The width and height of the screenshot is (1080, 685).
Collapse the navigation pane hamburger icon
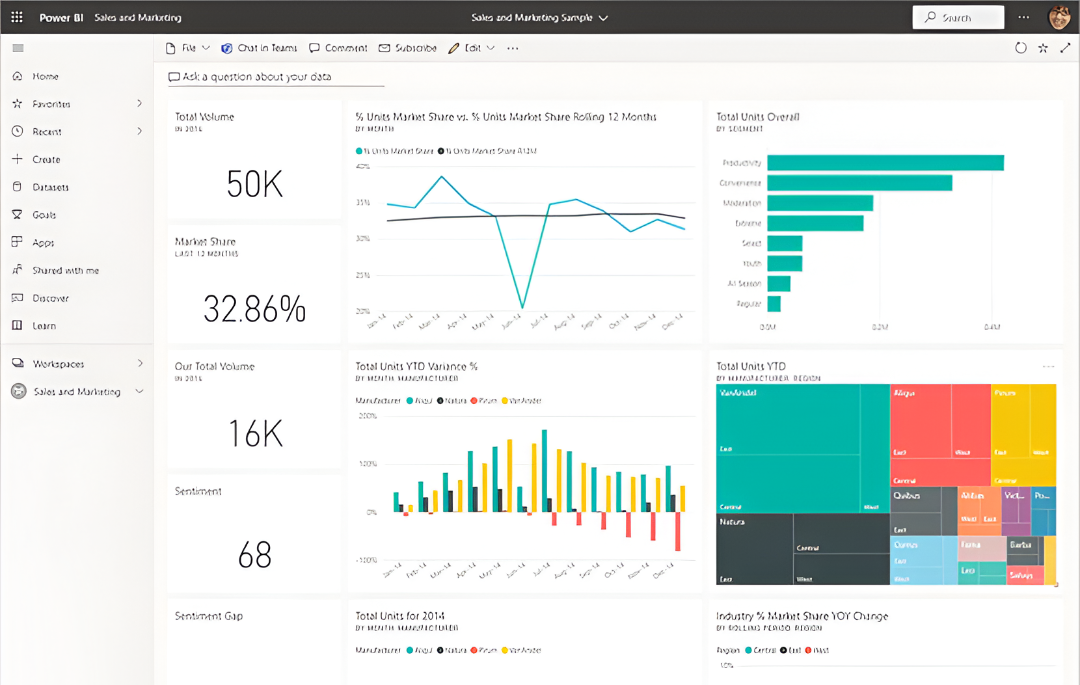click(x=18, y=48)
